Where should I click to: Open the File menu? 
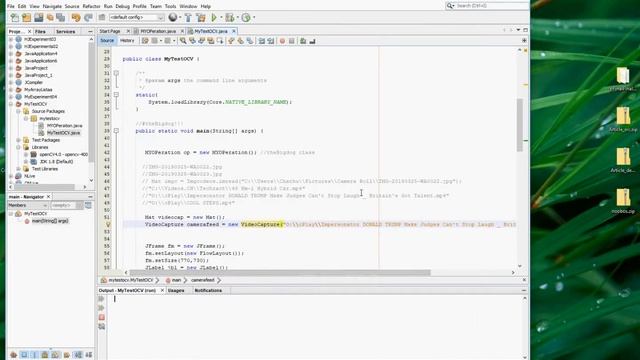pos(11,6)
